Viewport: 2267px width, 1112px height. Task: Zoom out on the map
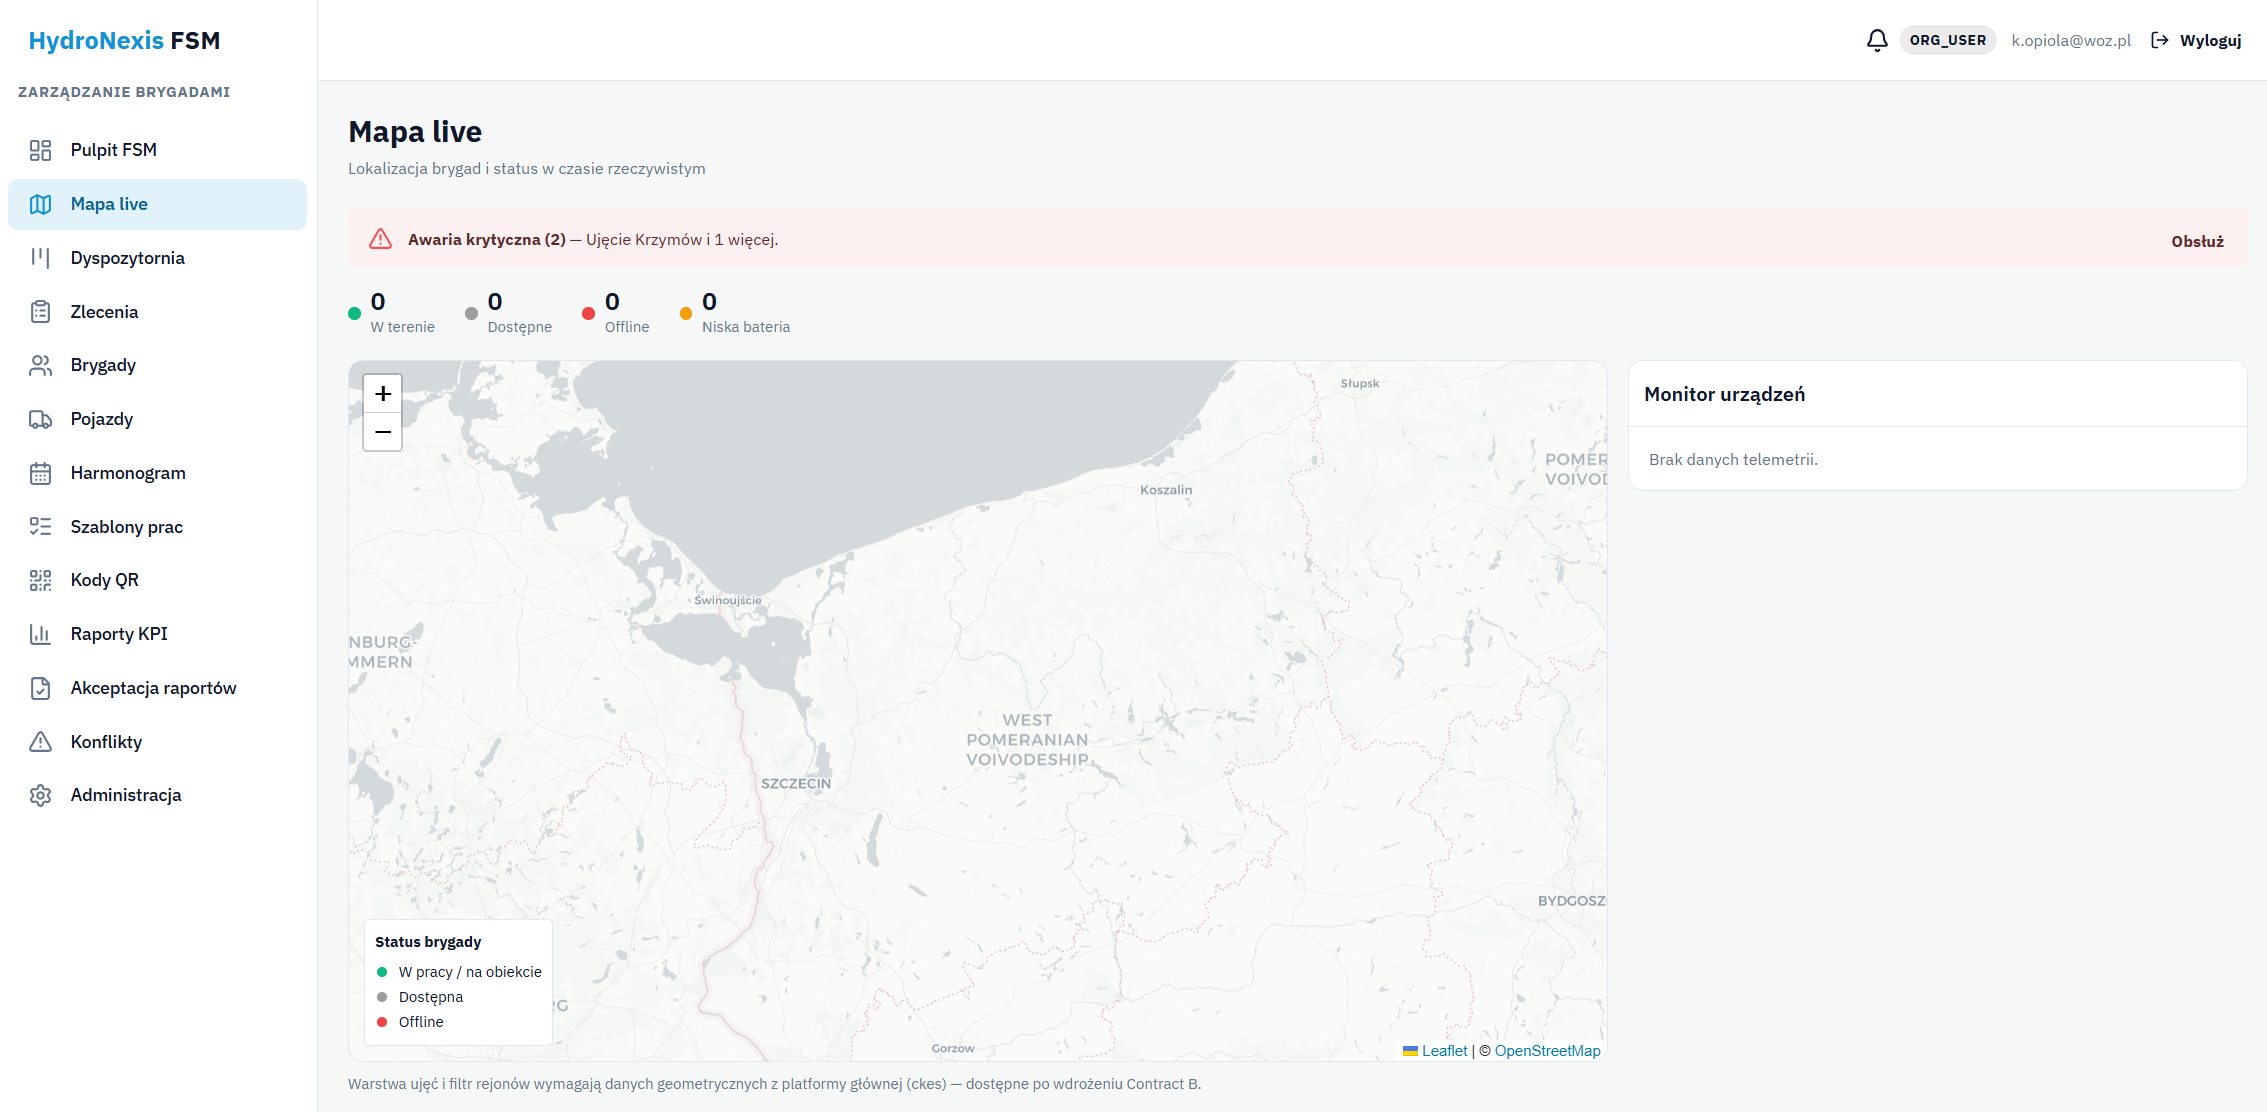(383, 432)
